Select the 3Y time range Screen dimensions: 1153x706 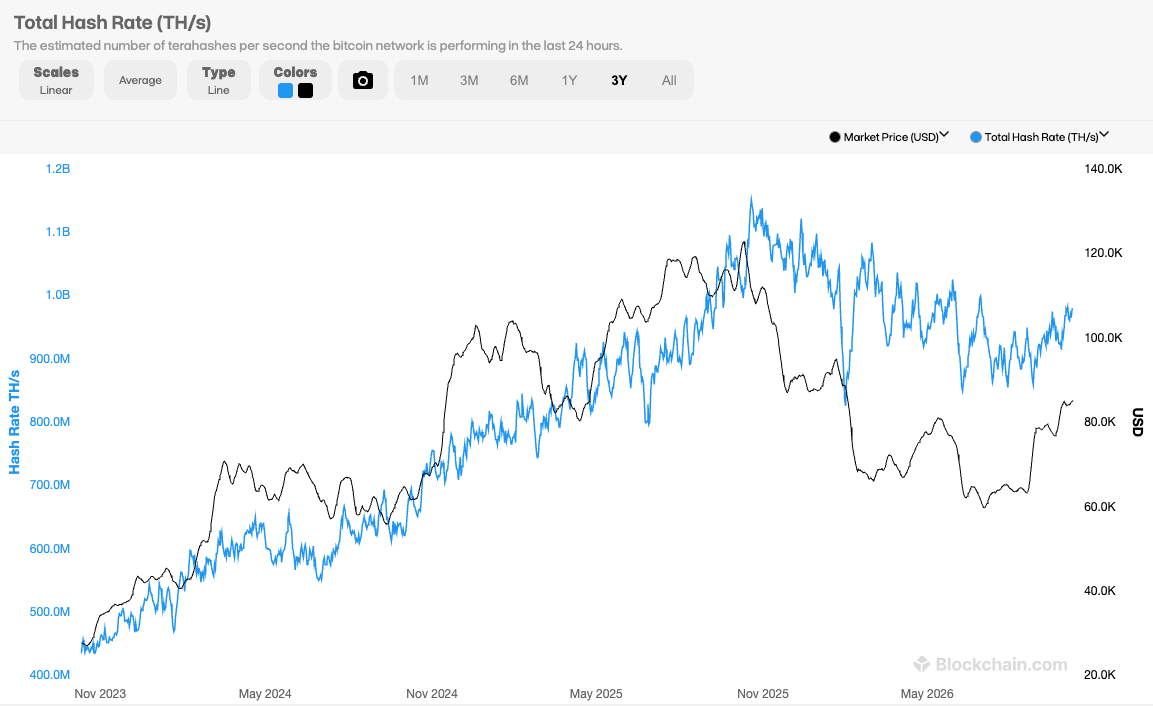tap(619, 80)
